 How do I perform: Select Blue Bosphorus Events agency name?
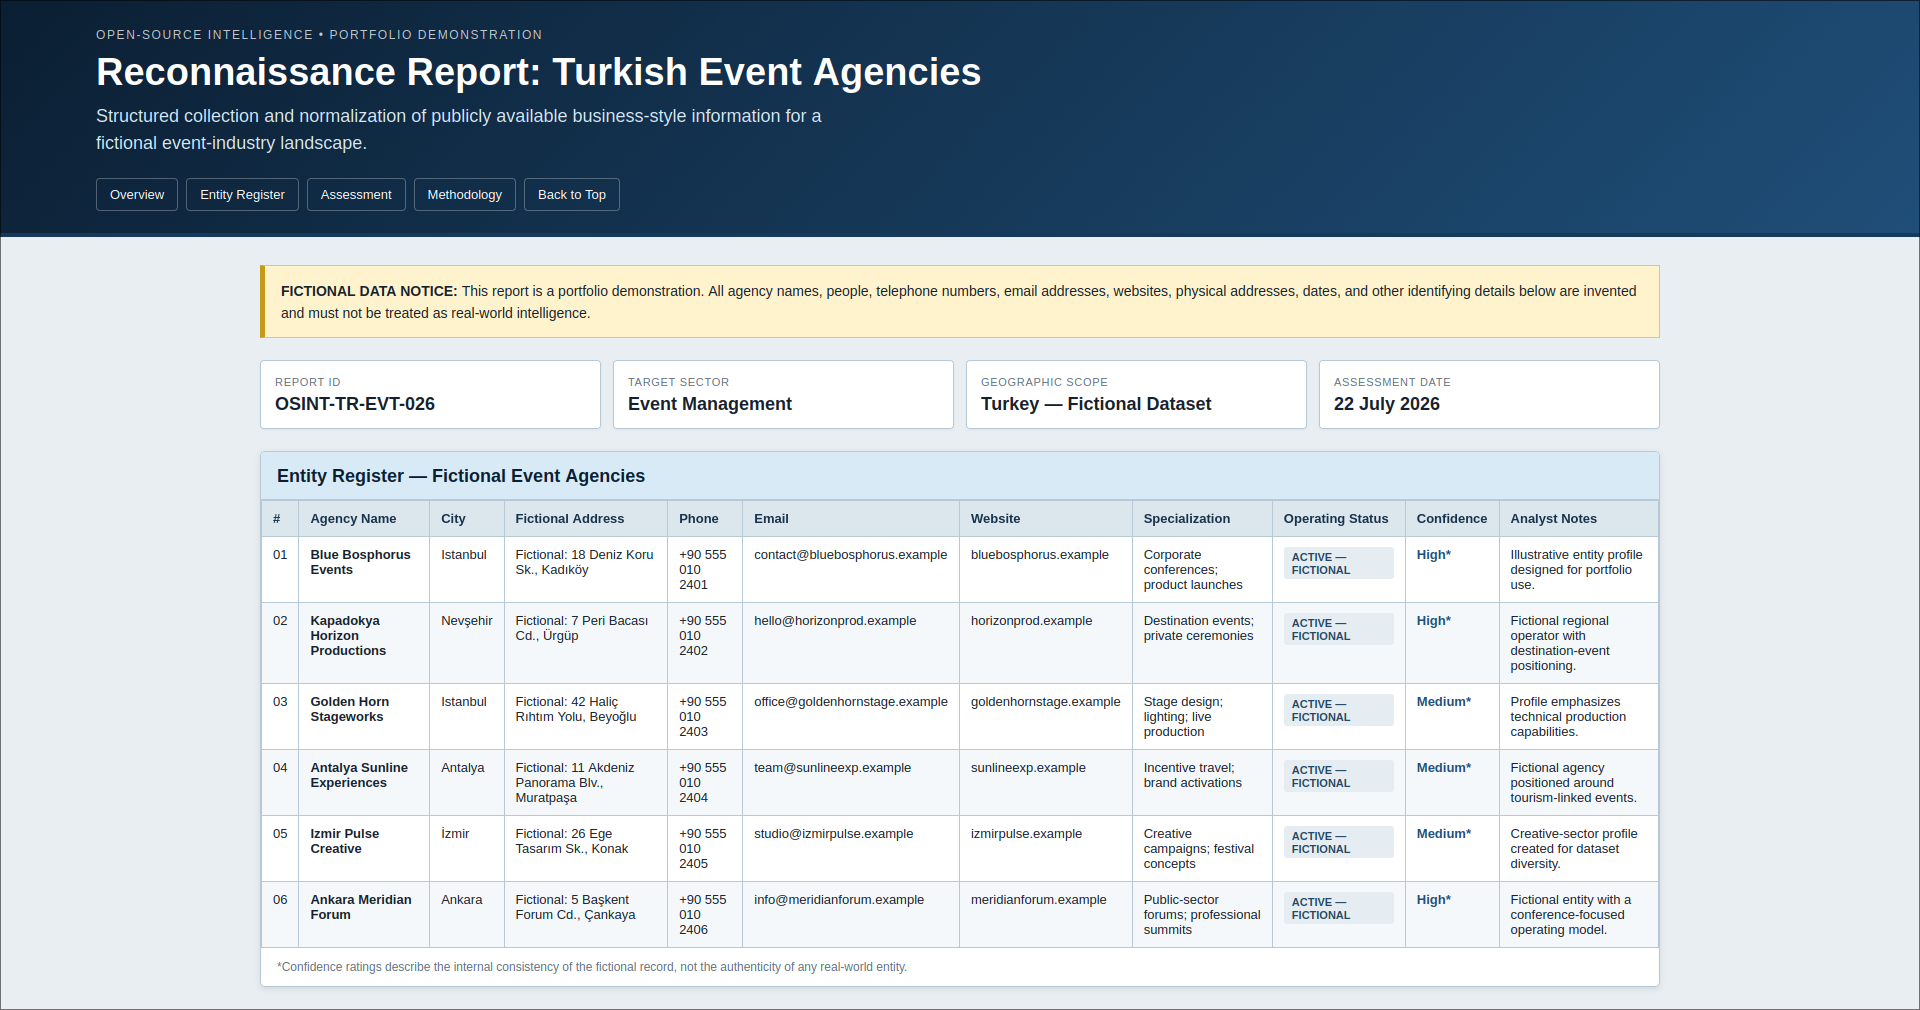tap(360, 562)
